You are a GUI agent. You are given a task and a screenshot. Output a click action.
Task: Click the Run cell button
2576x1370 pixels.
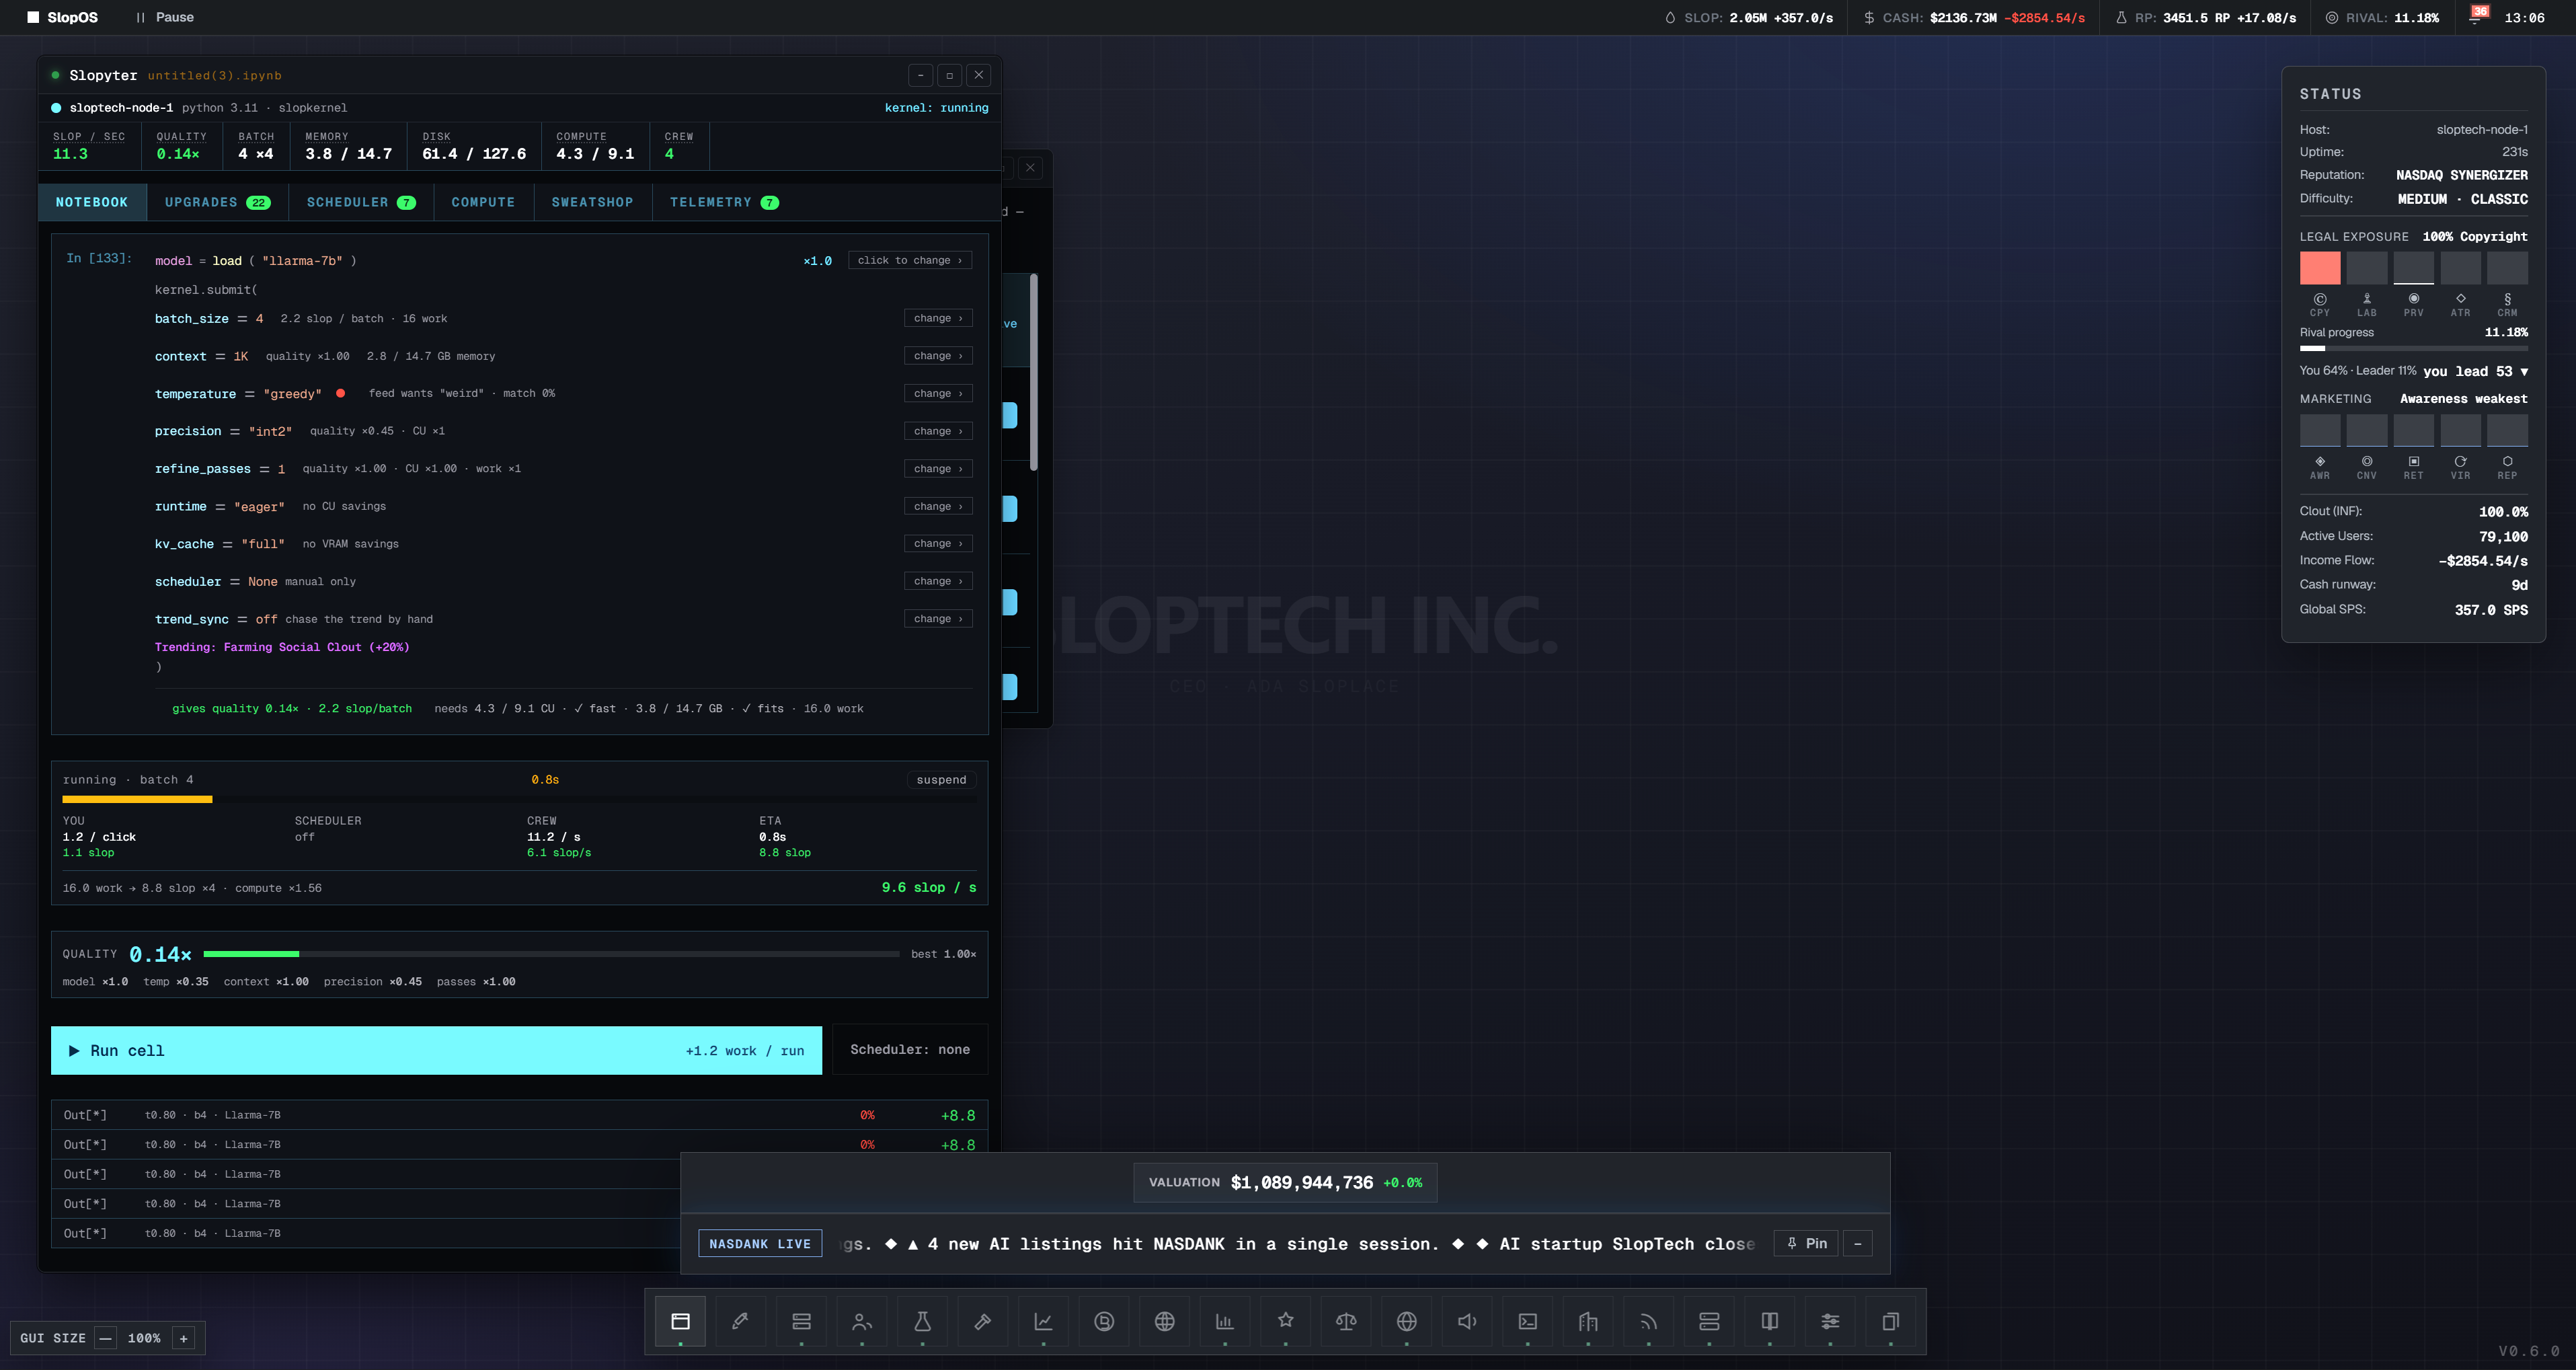click(x=436, y=1050)
